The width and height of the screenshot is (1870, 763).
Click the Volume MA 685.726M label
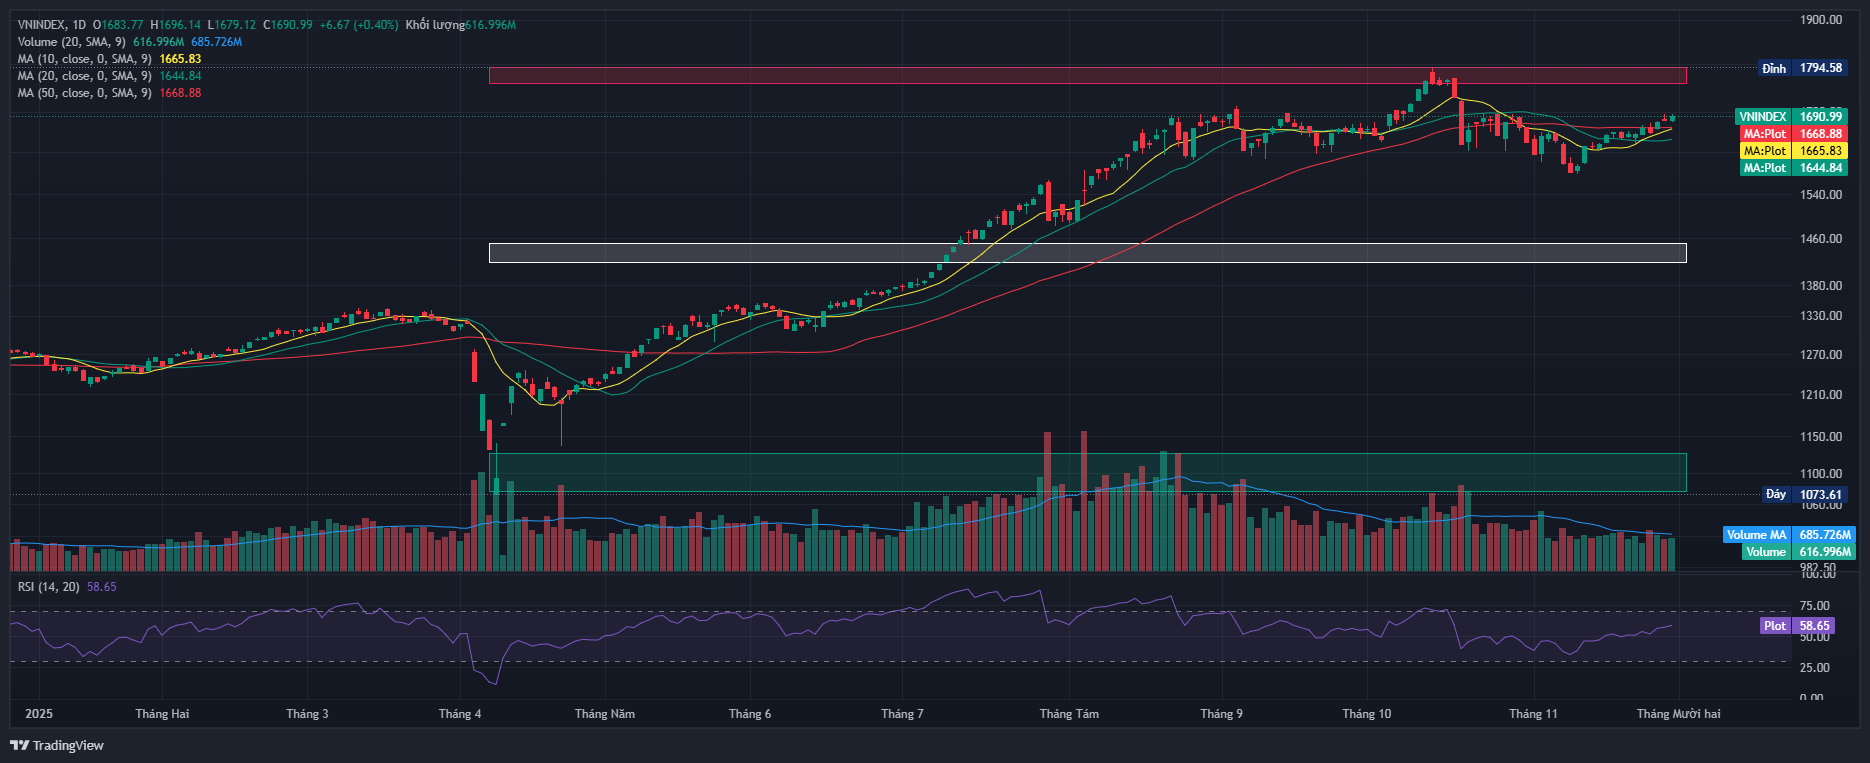[1788, 535]
